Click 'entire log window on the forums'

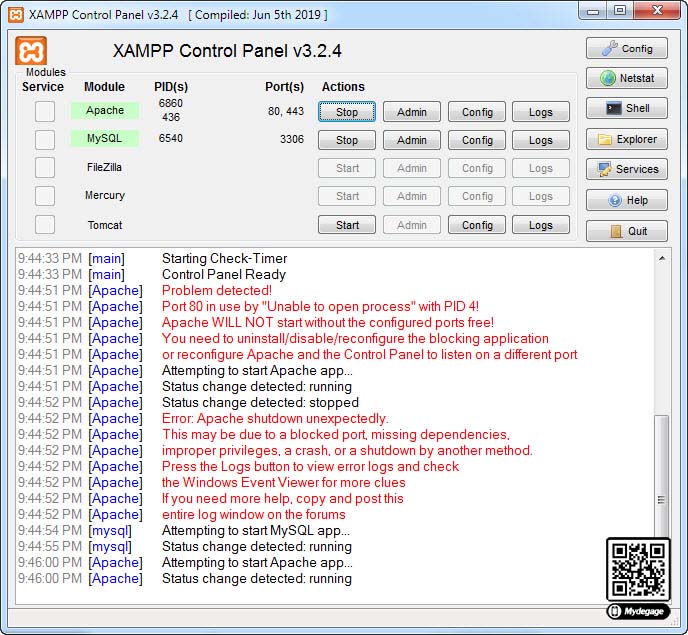coord(254,515)
